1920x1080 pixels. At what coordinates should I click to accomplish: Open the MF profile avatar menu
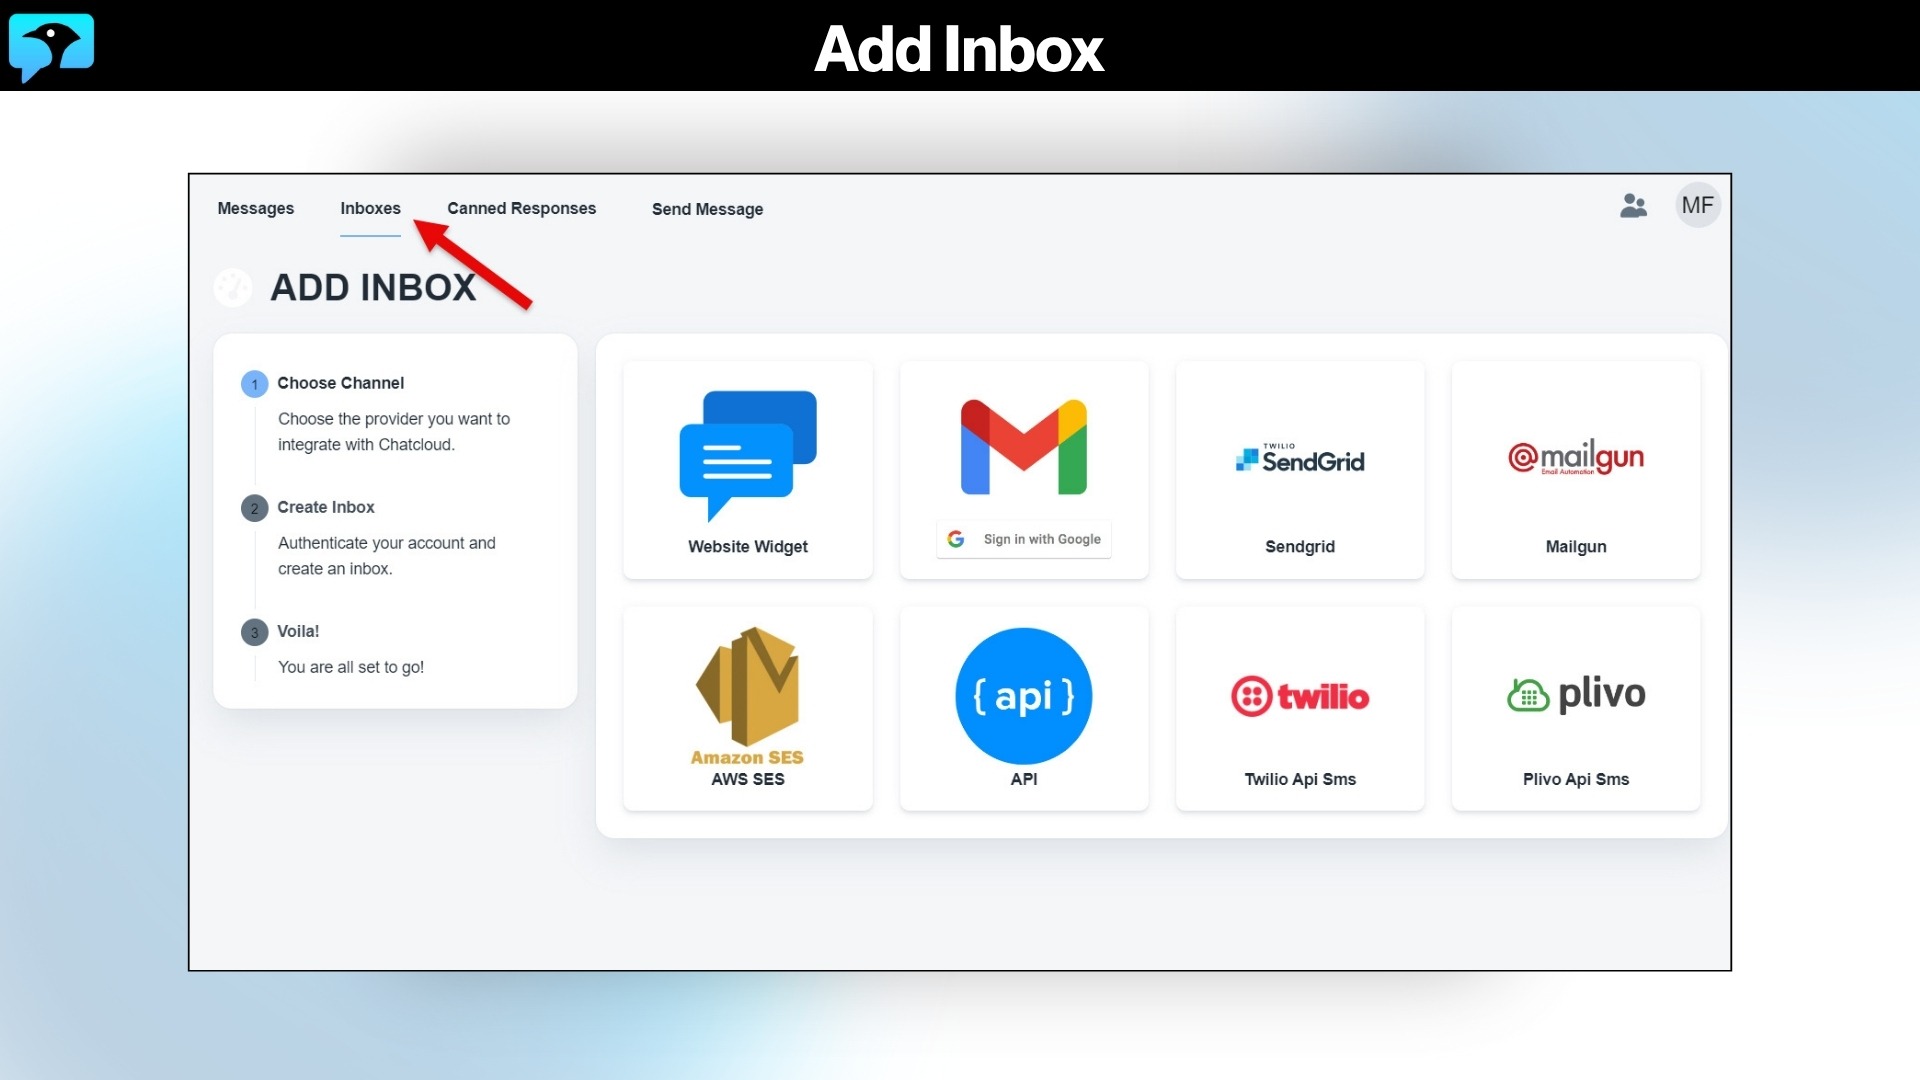pos(1697,205)
